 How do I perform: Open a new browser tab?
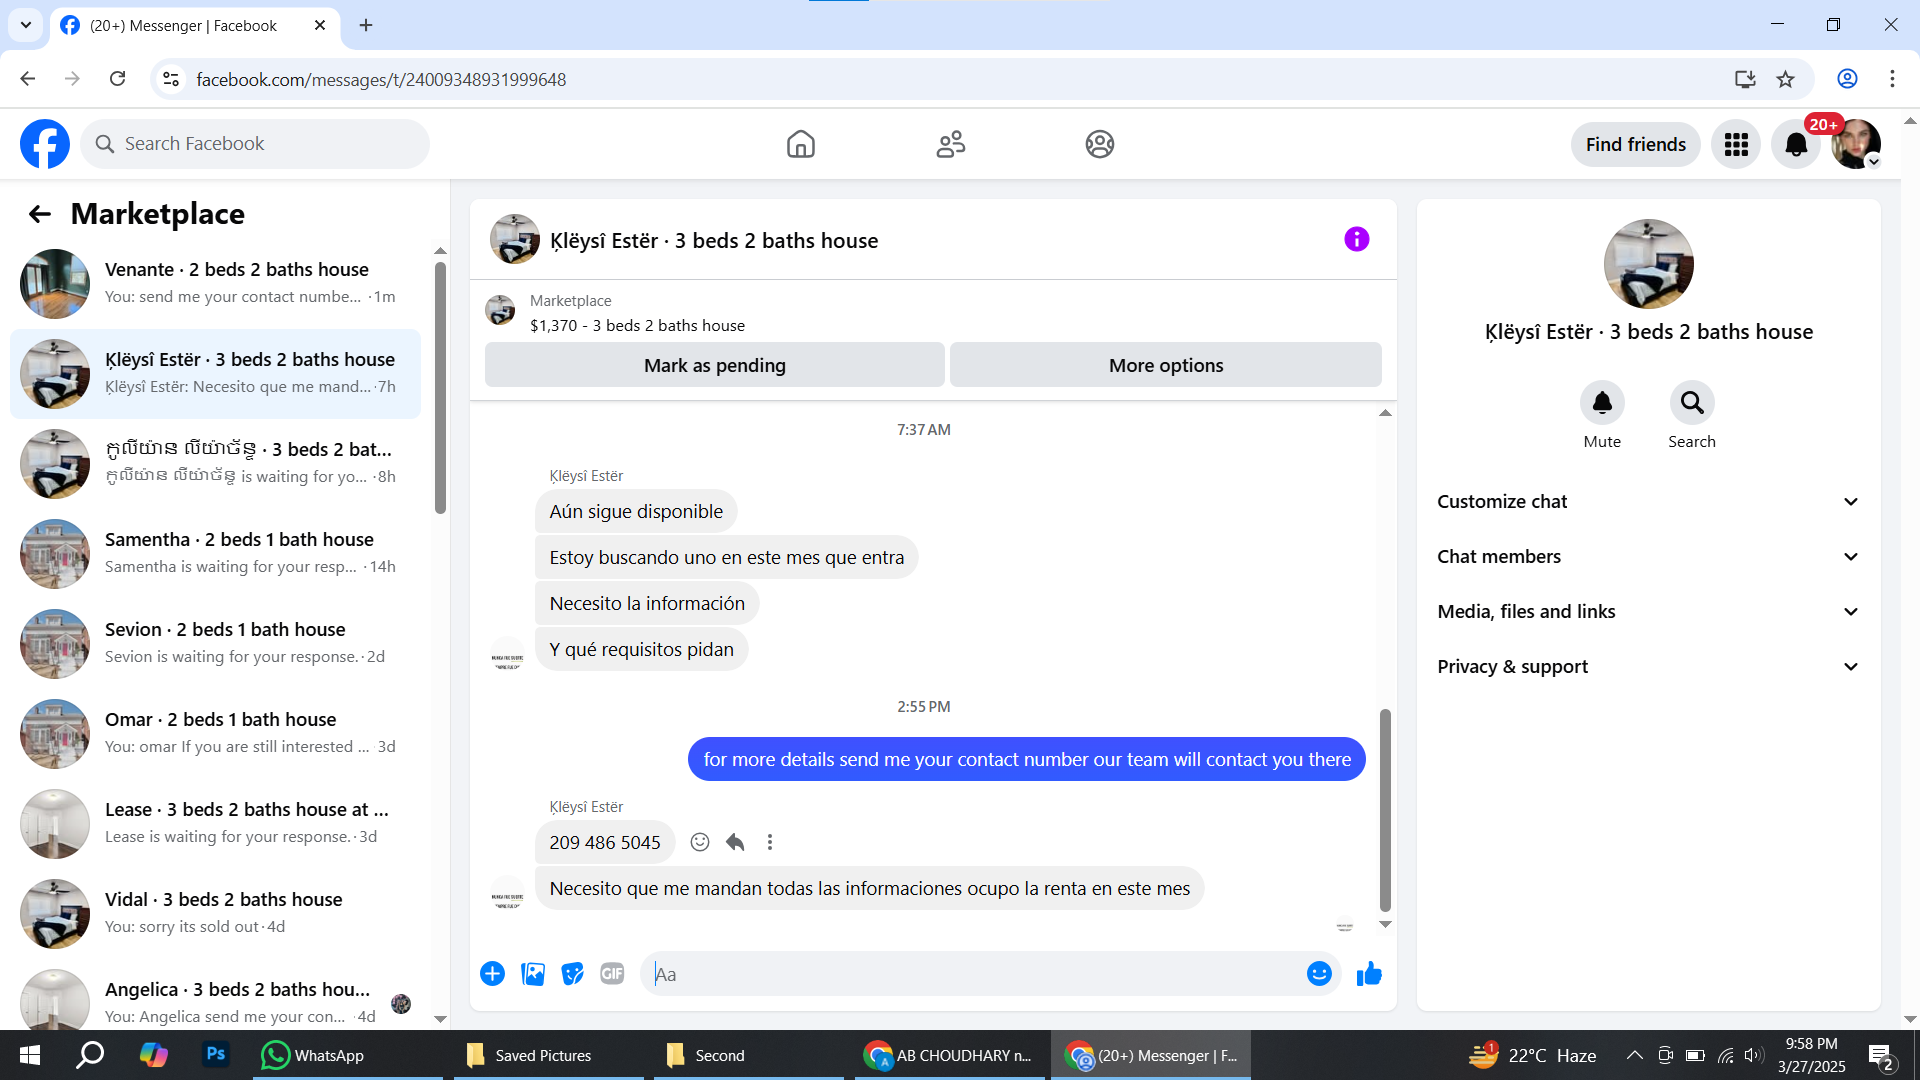tap(366, 25)
